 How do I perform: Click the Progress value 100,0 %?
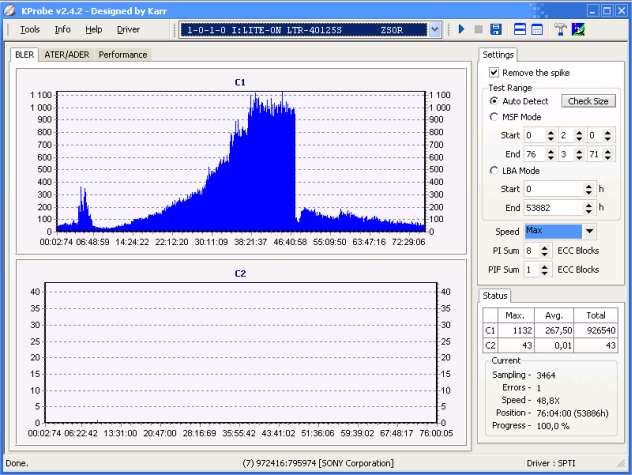point(553,426)
